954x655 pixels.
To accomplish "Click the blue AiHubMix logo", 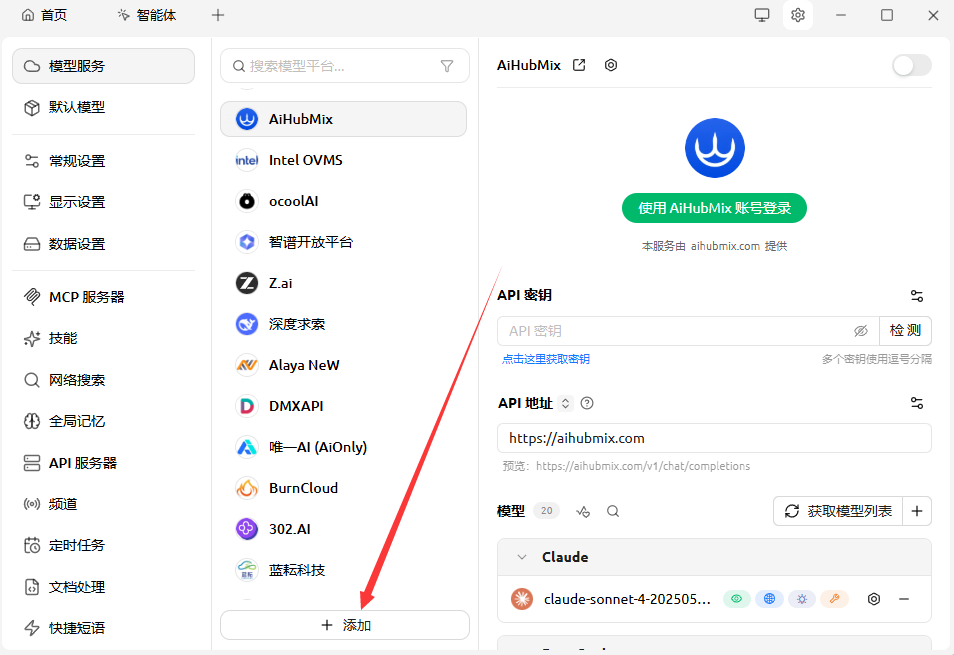I will pos(714,148).
